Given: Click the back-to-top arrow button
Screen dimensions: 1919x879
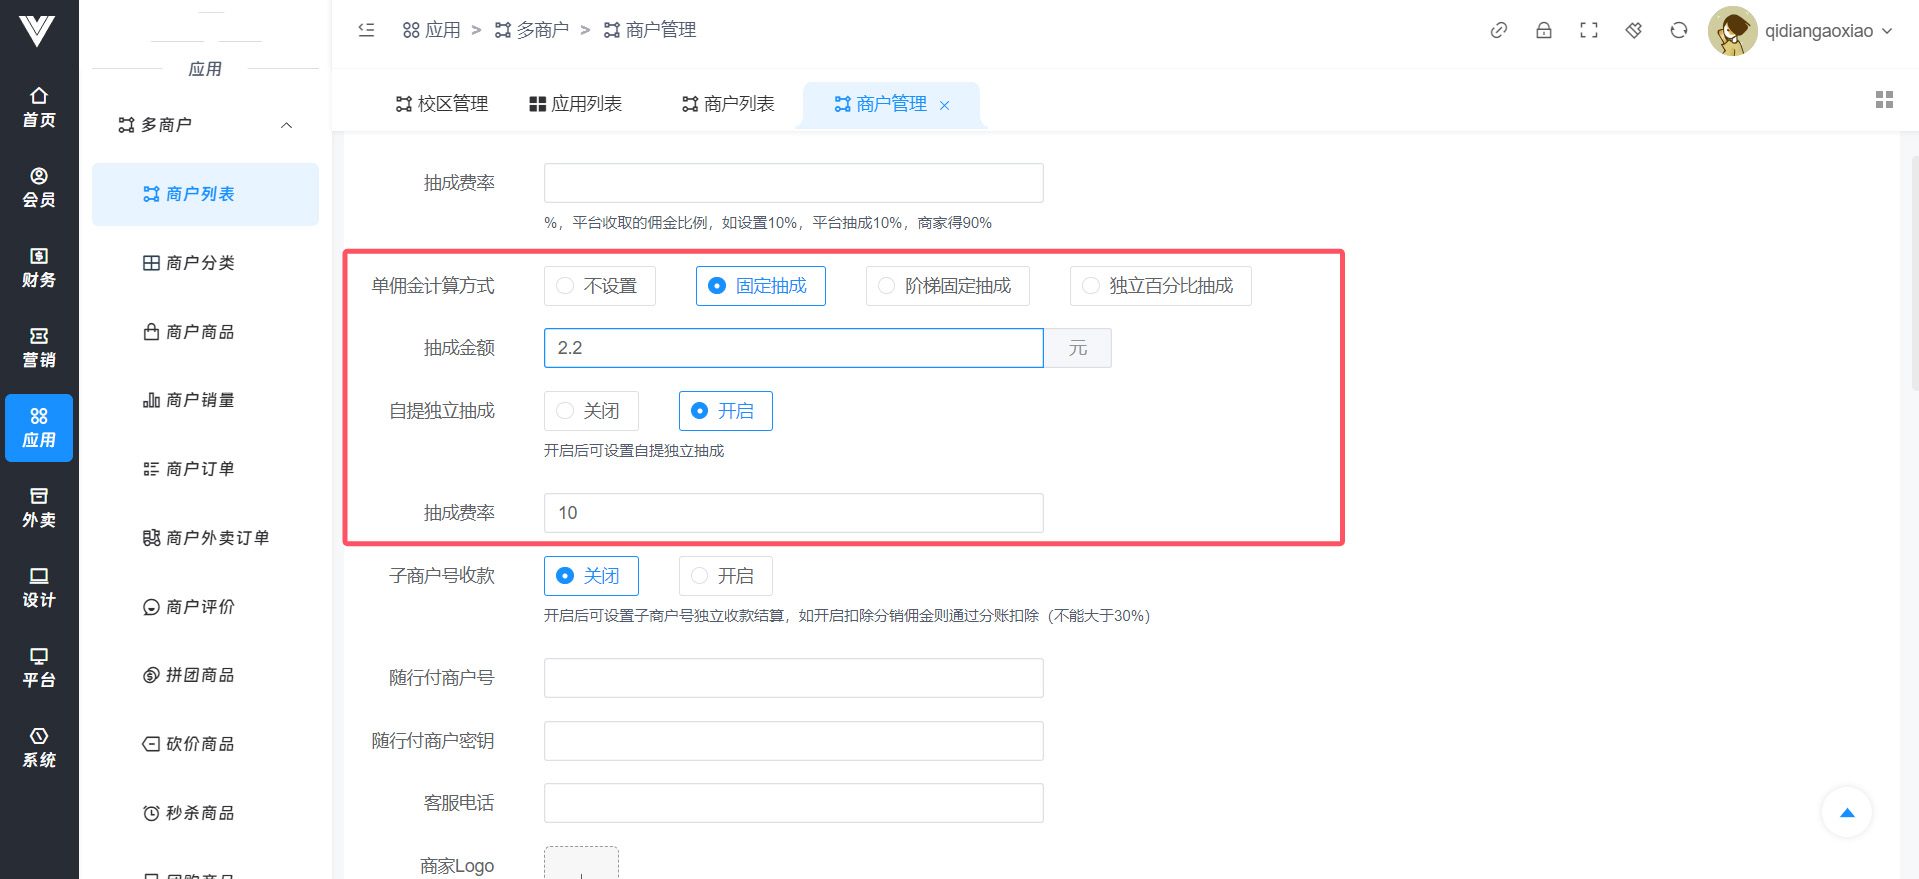Looking at the screenshot, I should point(1846,812).
